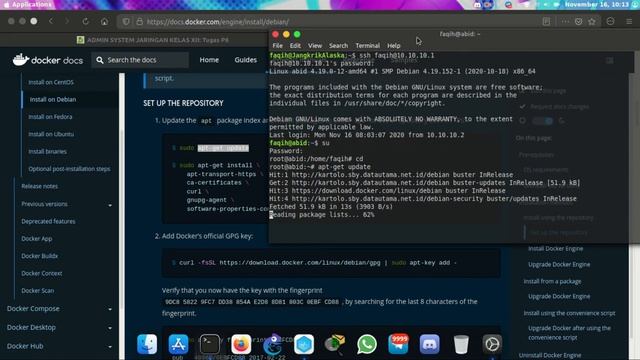Go to Firefox home page
Screen dimensions: 640x360
pos(104,21)
